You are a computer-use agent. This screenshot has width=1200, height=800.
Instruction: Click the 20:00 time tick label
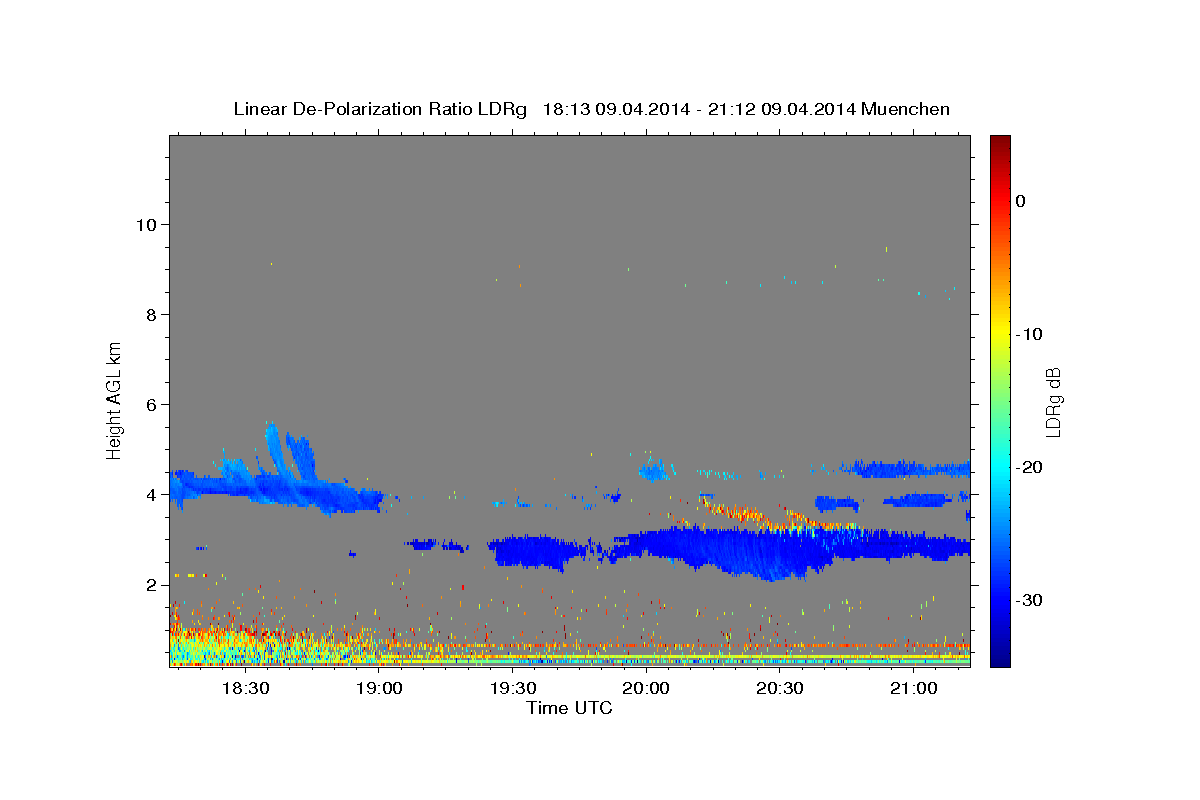pyautogui.click(x=646, y=688)
